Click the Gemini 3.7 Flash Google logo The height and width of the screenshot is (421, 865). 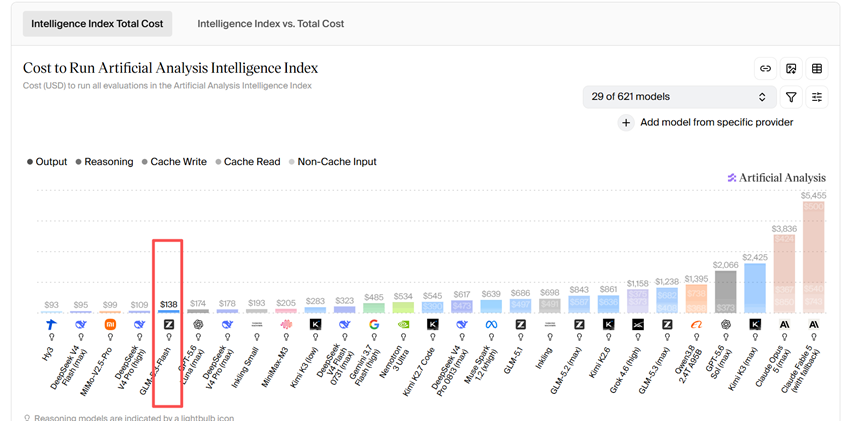tap(374, 324)
